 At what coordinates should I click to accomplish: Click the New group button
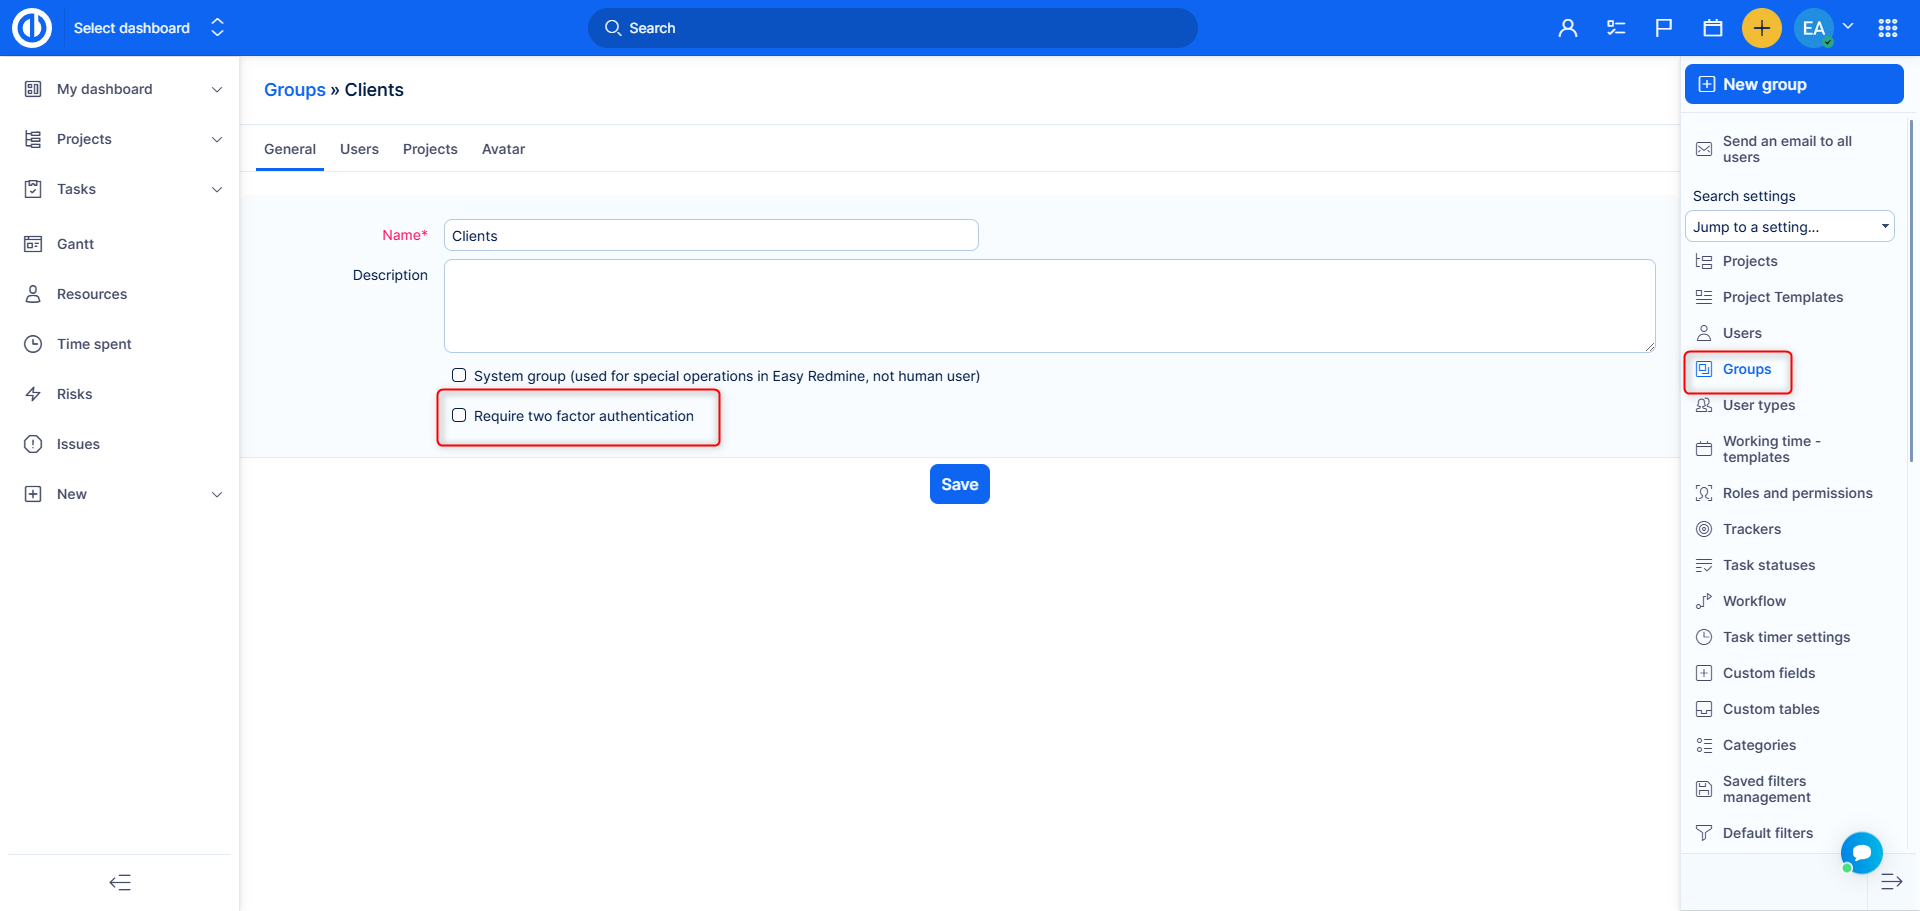(1793, 84)
